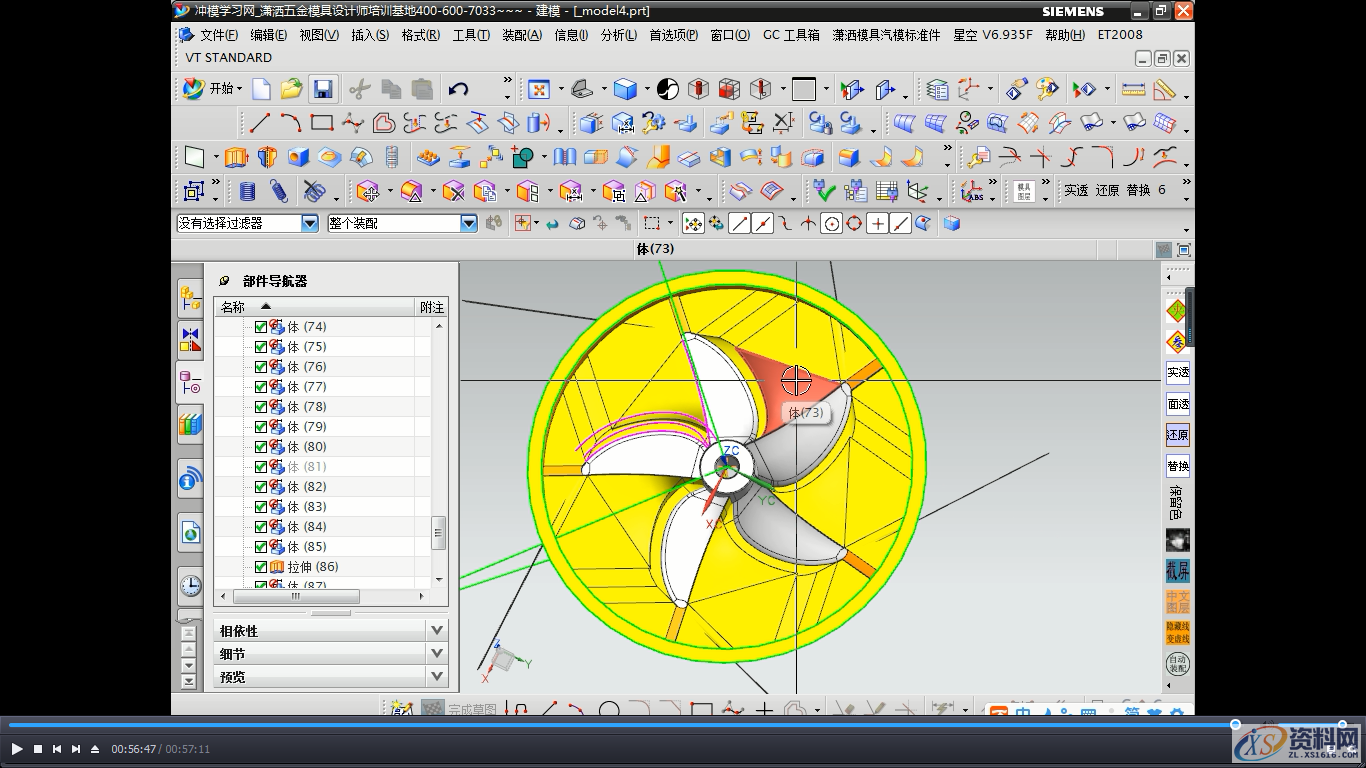The image size is (1366, 768).
Task: Select the Line sketch tool
Action: coord(260,123)
